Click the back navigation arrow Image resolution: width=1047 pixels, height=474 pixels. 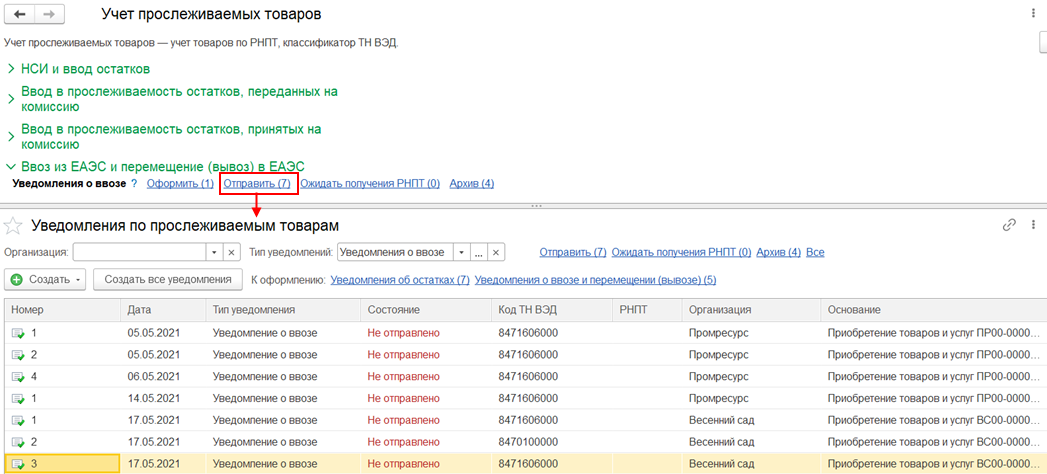[19, 15]
